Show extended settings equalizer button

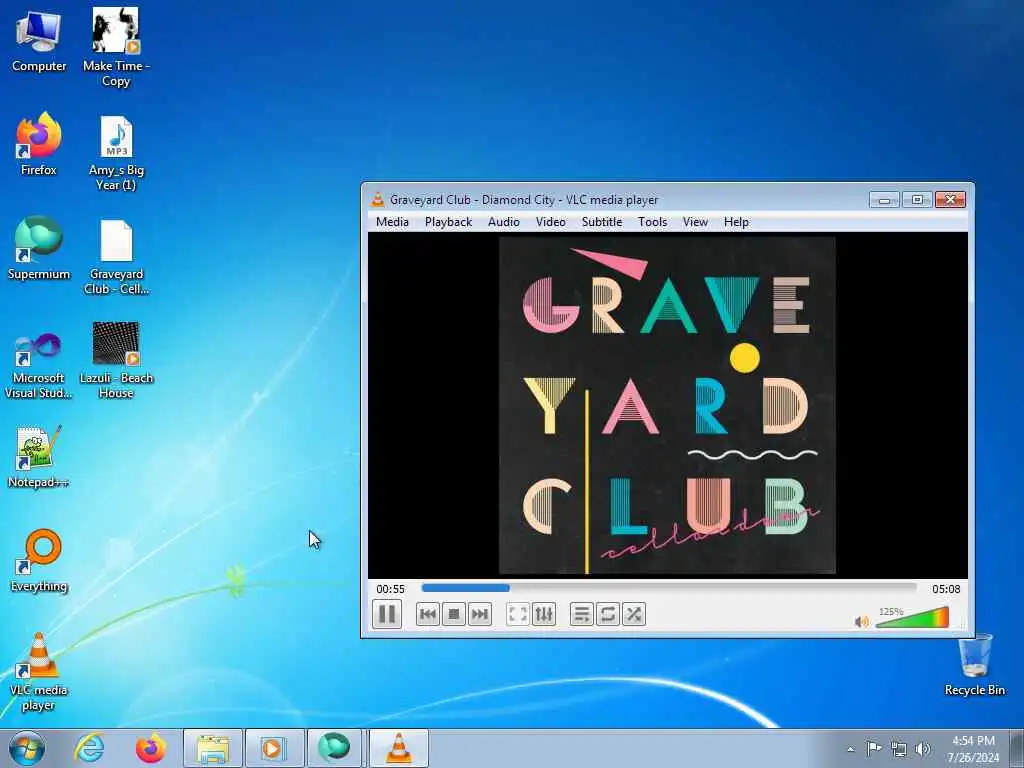pyautogui.click(x=544, y=615)
